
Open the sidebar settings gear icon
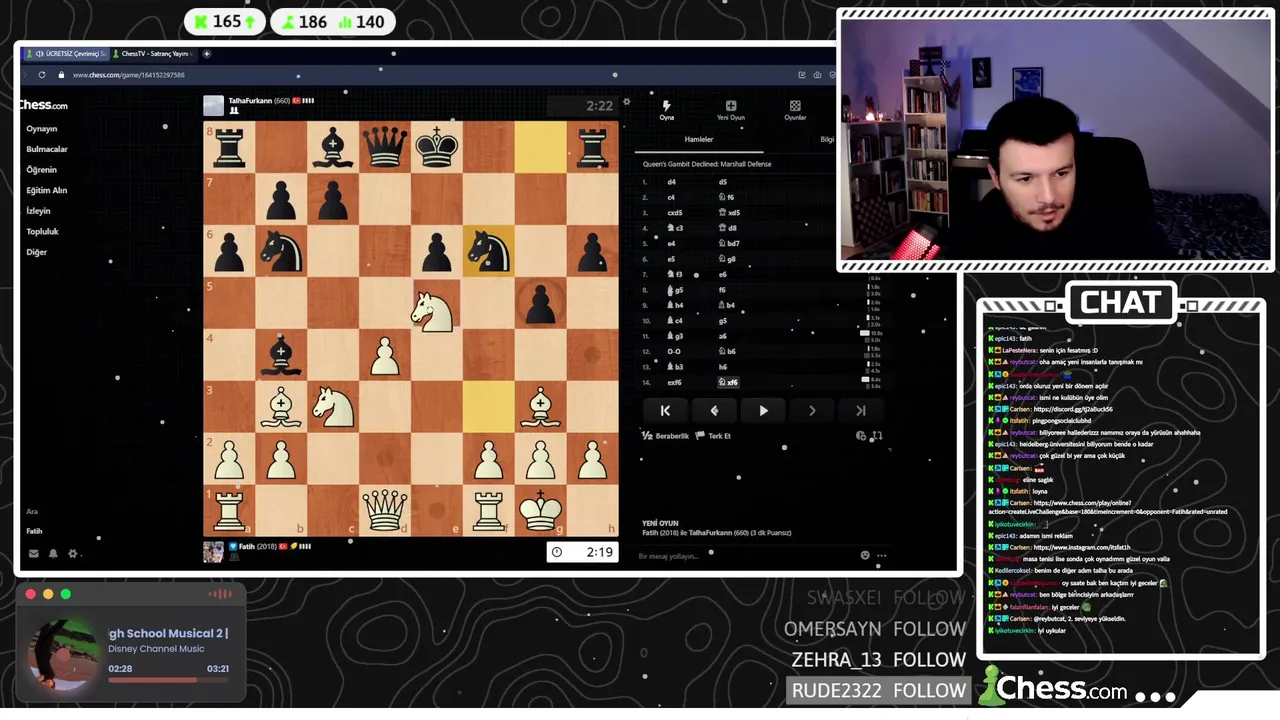[x=72, y=553]
